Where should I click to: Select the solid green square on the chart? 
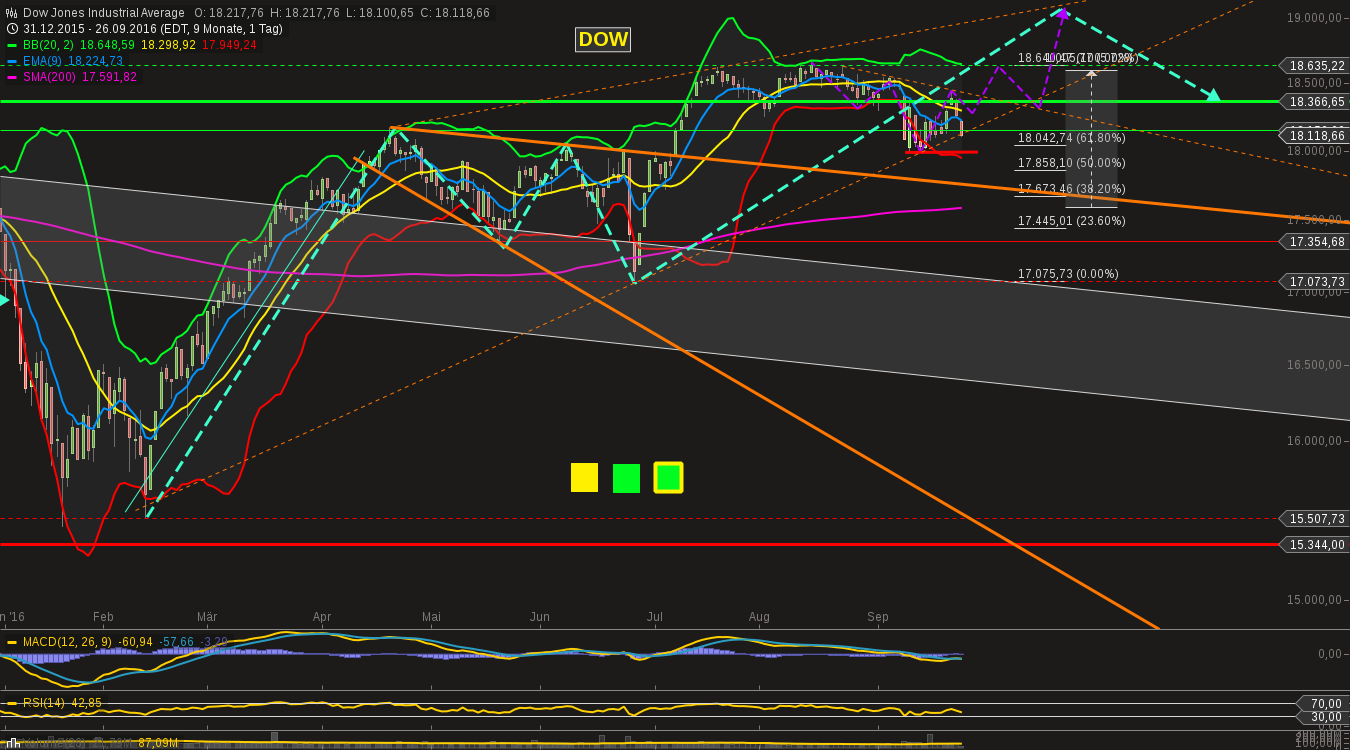(626, 478)
